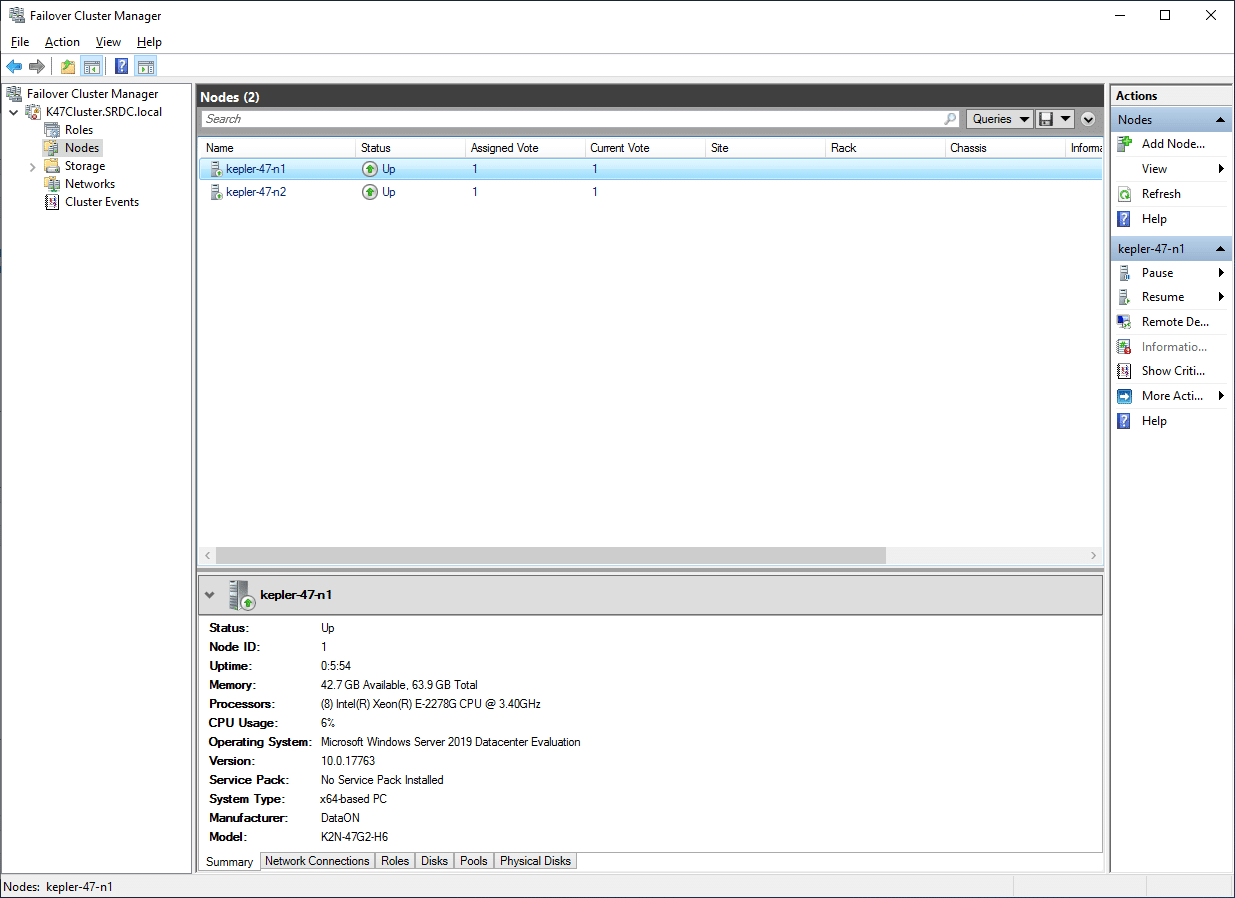Click Add Node... in the Actions pane
This screenshot has height=898, width=1235.
(x=1173, y=144)
